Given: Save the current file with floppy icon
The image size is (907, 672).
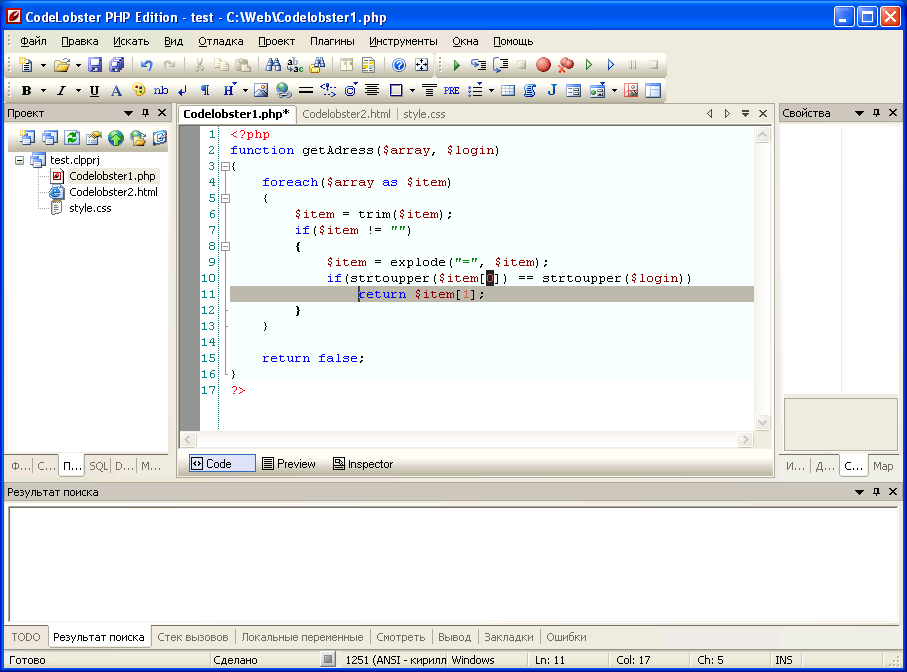Looking at the screenshot, I should 95,65.
